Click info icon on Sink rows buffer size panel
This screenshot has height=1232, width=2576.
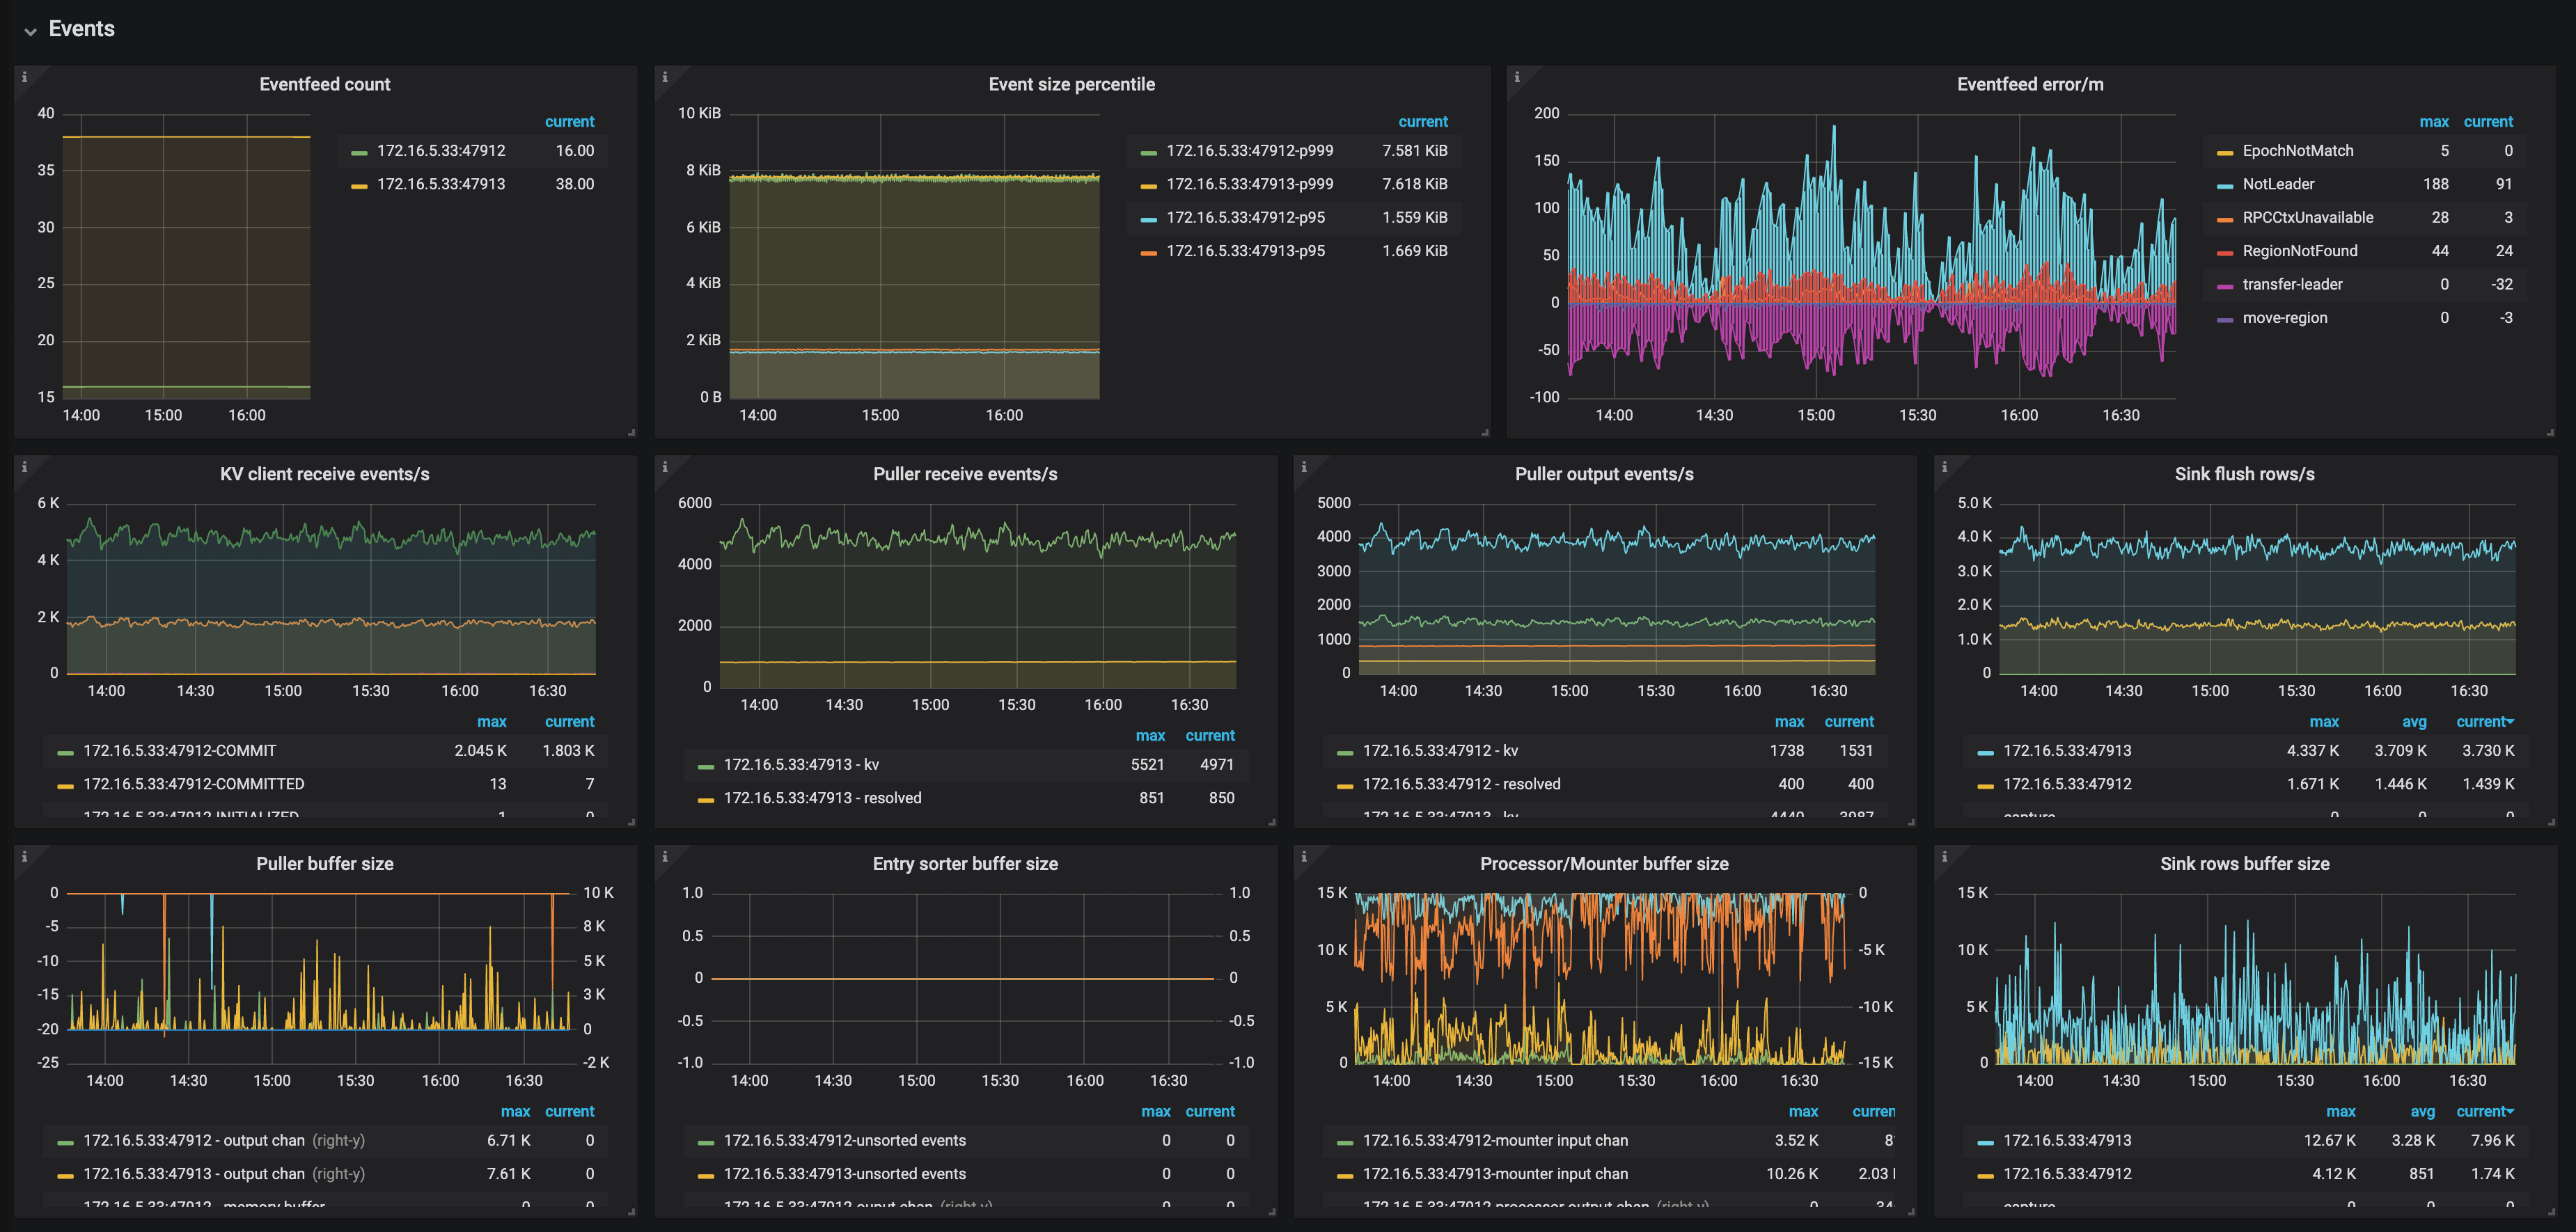pos(1944,856)
